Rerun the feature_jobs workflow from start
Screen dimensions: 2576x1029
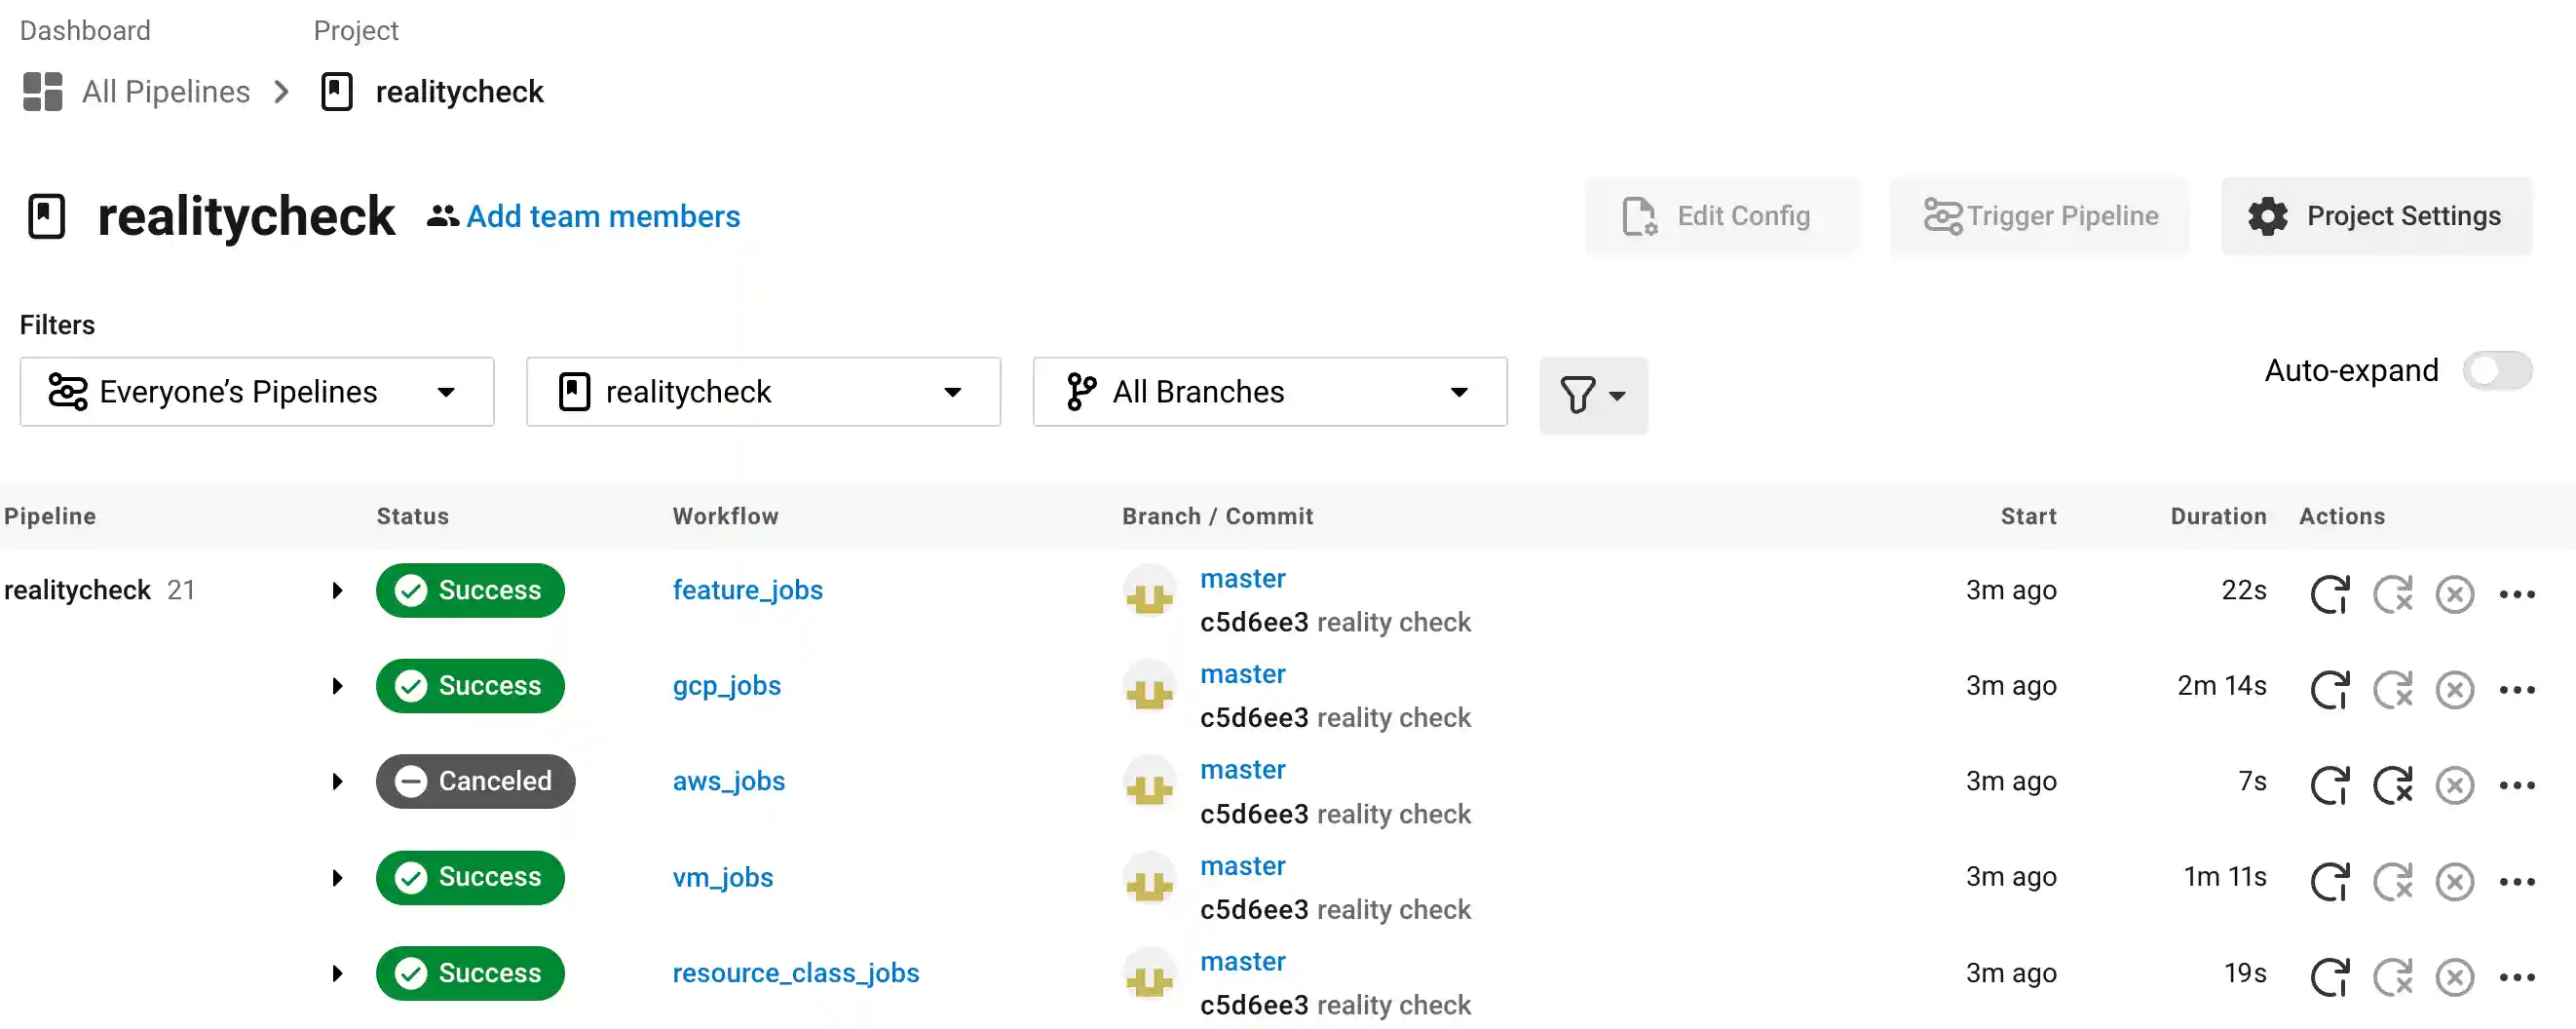coord(2329,593)
